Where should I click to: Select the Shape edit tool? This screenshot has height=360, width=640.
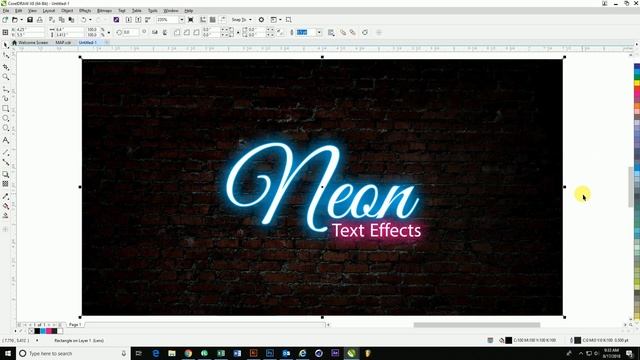[6, 56]
